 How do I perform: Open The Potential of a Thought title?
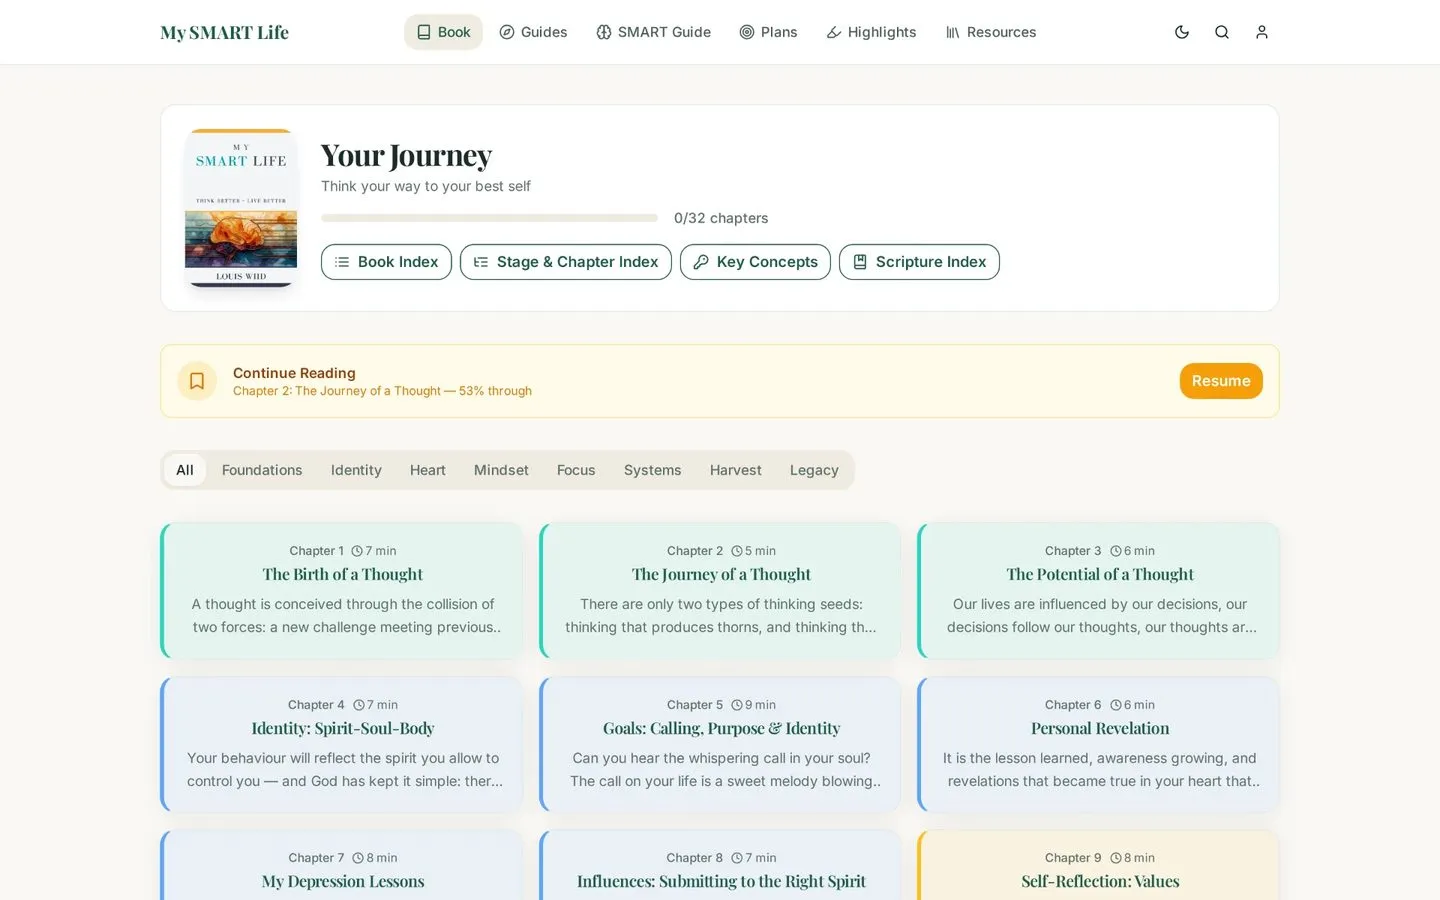(x=1100, y=574)
